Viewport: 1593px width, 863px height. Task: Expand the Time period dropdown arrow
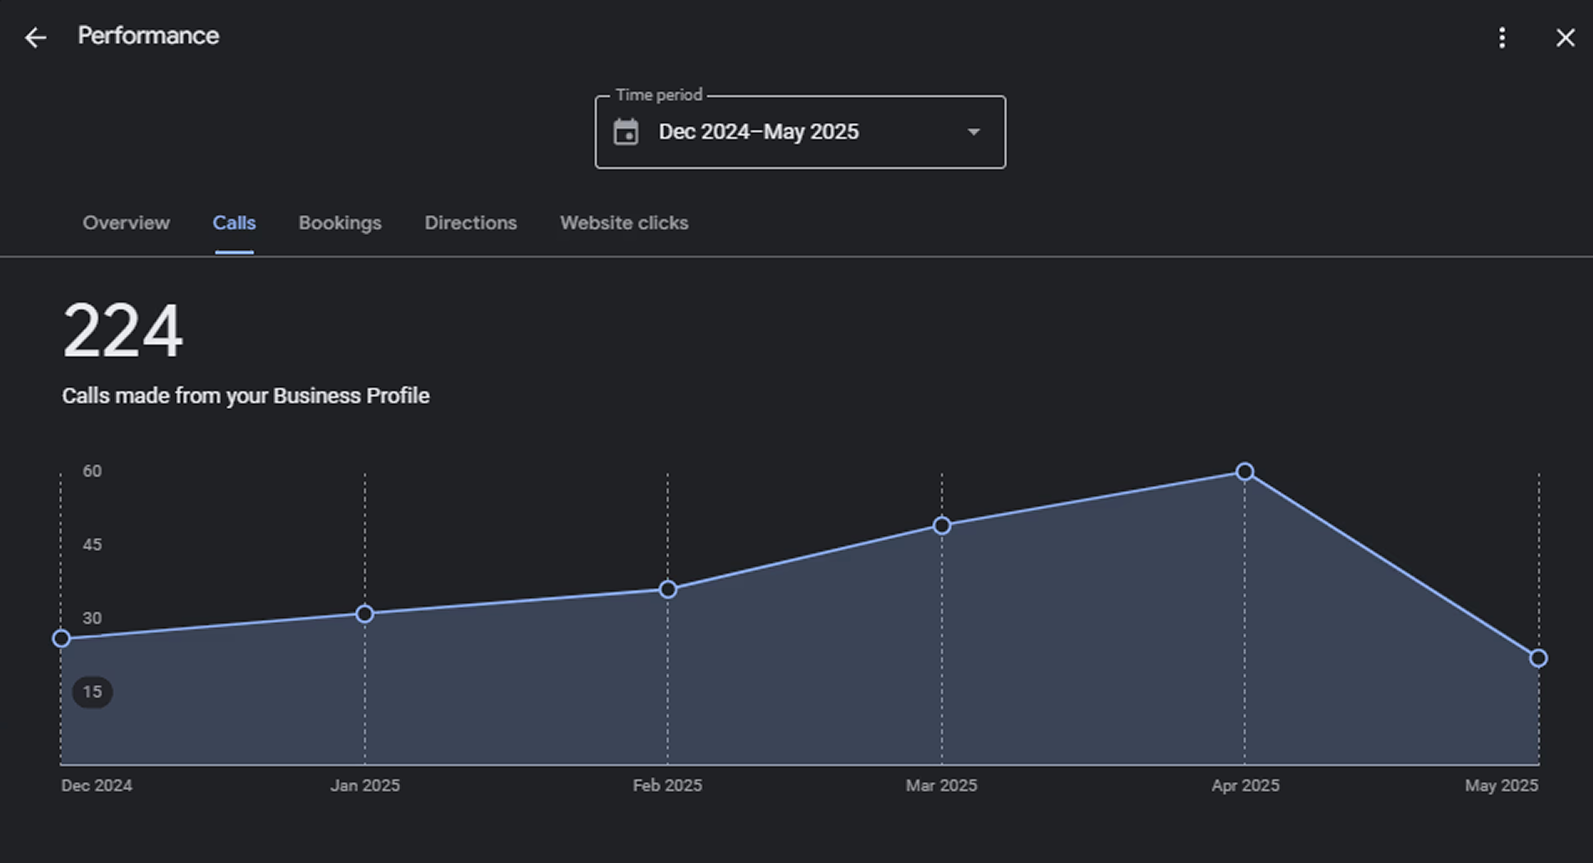point(973,132)
